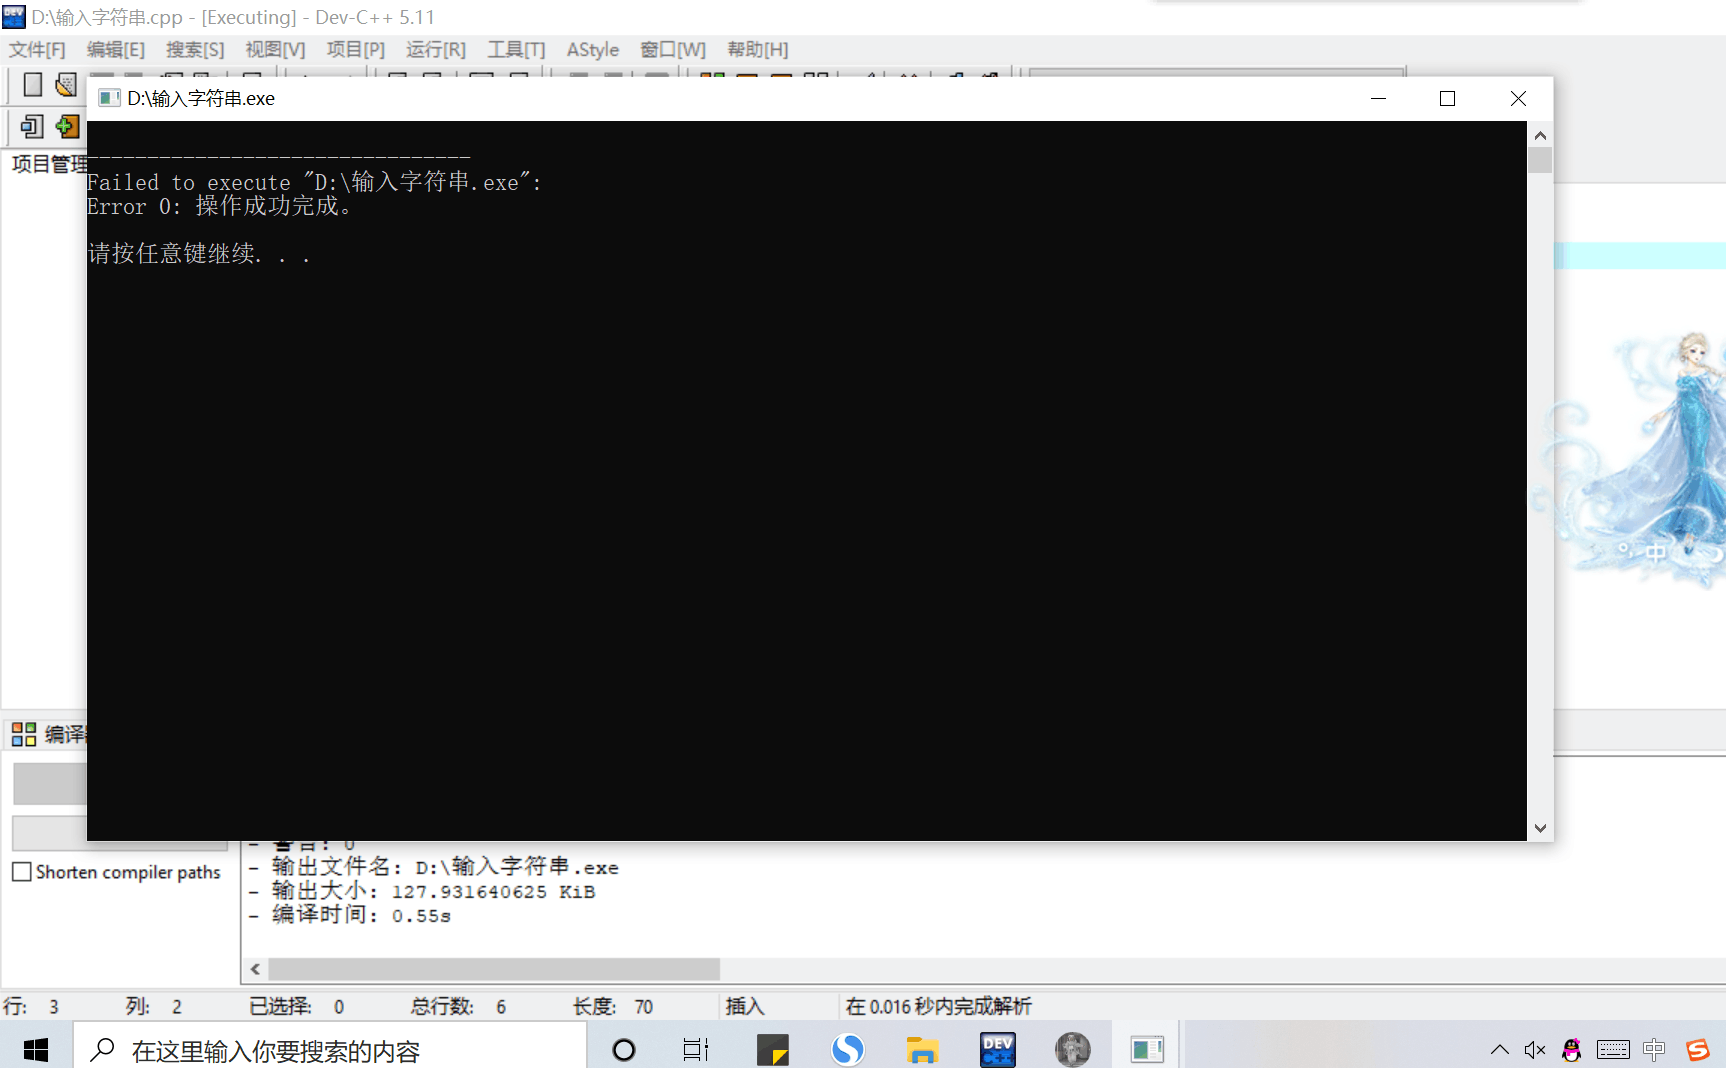Click the 中 input method indicator in tray
Image resolution: width=1726 pixels, height=1068 pixels.
pyautogui.click(x=1655, y=1049)
